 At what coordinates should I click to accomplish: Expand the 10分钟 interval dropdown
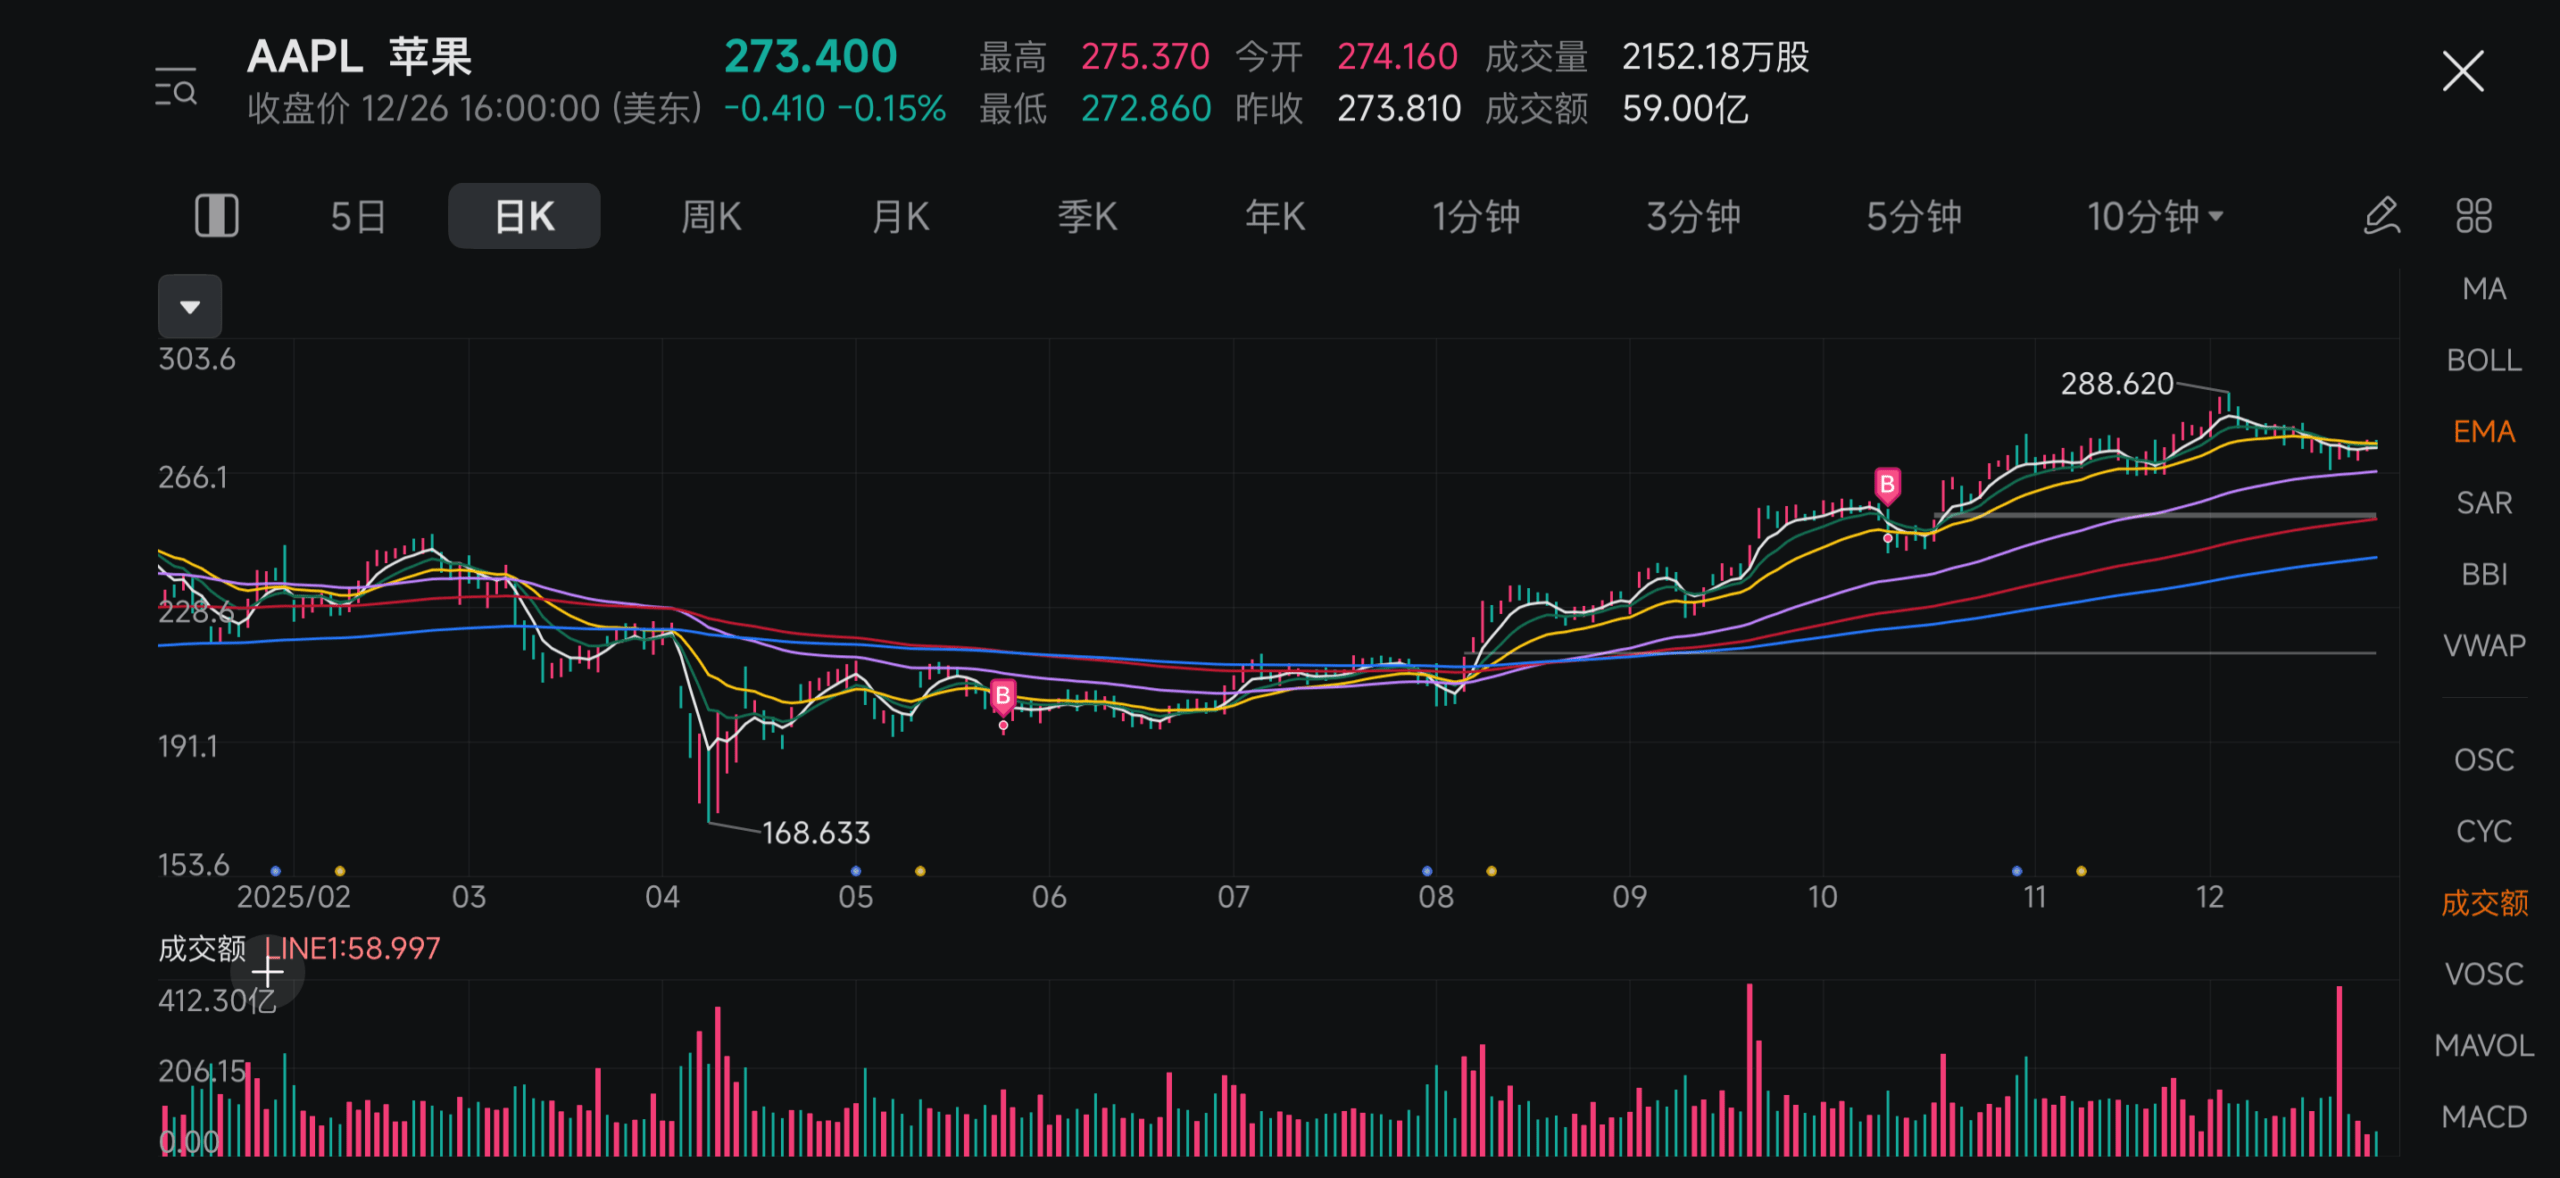pyautogui.click(x=2154, y=216)
